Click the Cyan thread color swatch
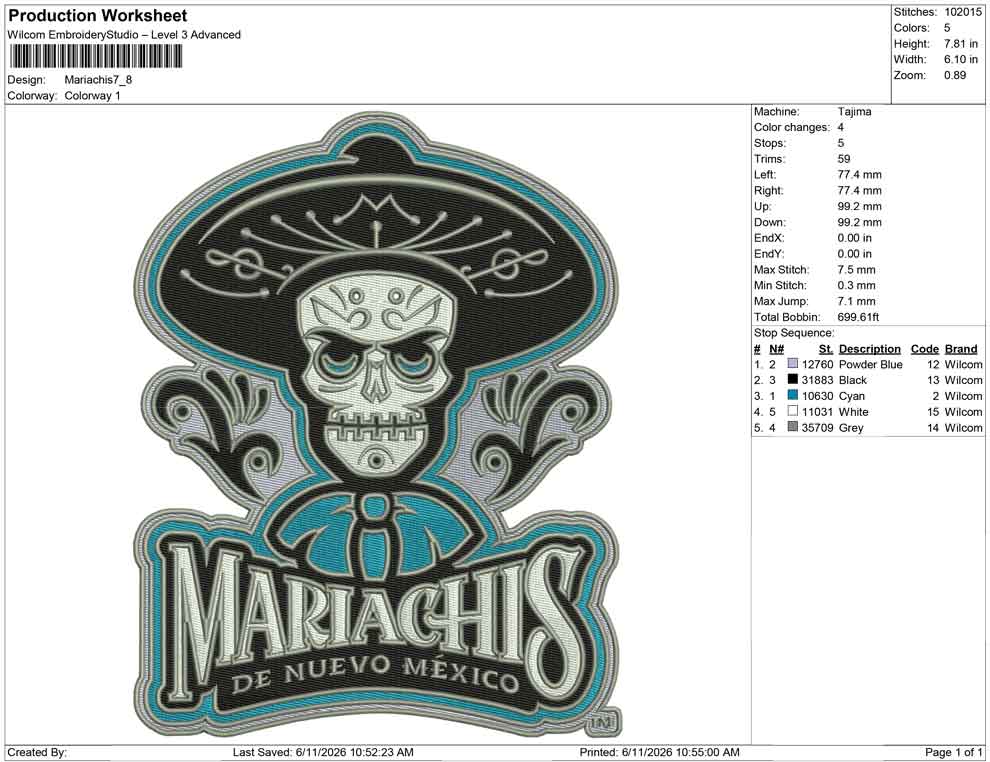 [792, 395]
